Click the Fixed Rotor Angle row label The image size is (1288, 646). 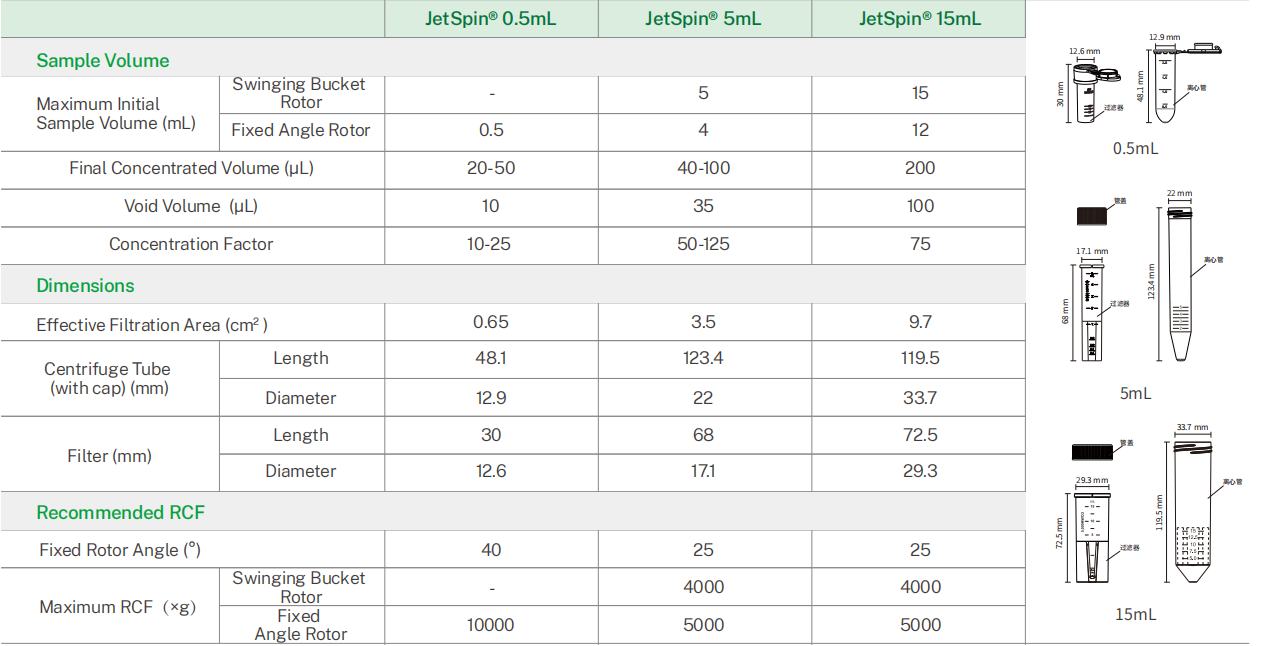click(x=120, y=550)
